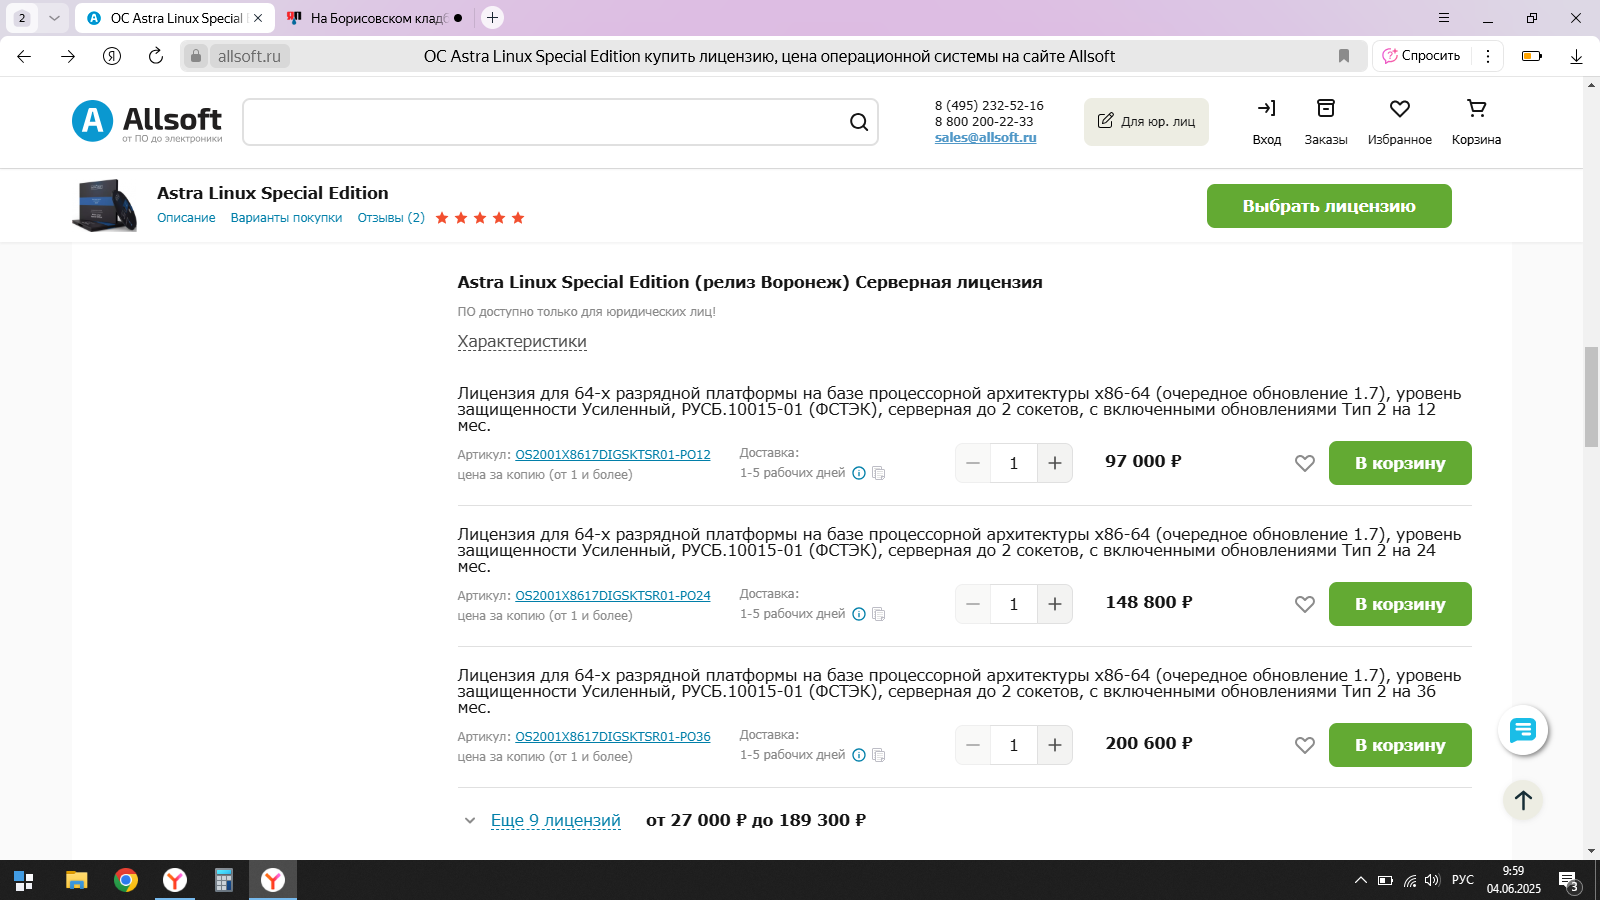
Task: Click the Для юр. лиц button
Action: (x=1146, y=122)
